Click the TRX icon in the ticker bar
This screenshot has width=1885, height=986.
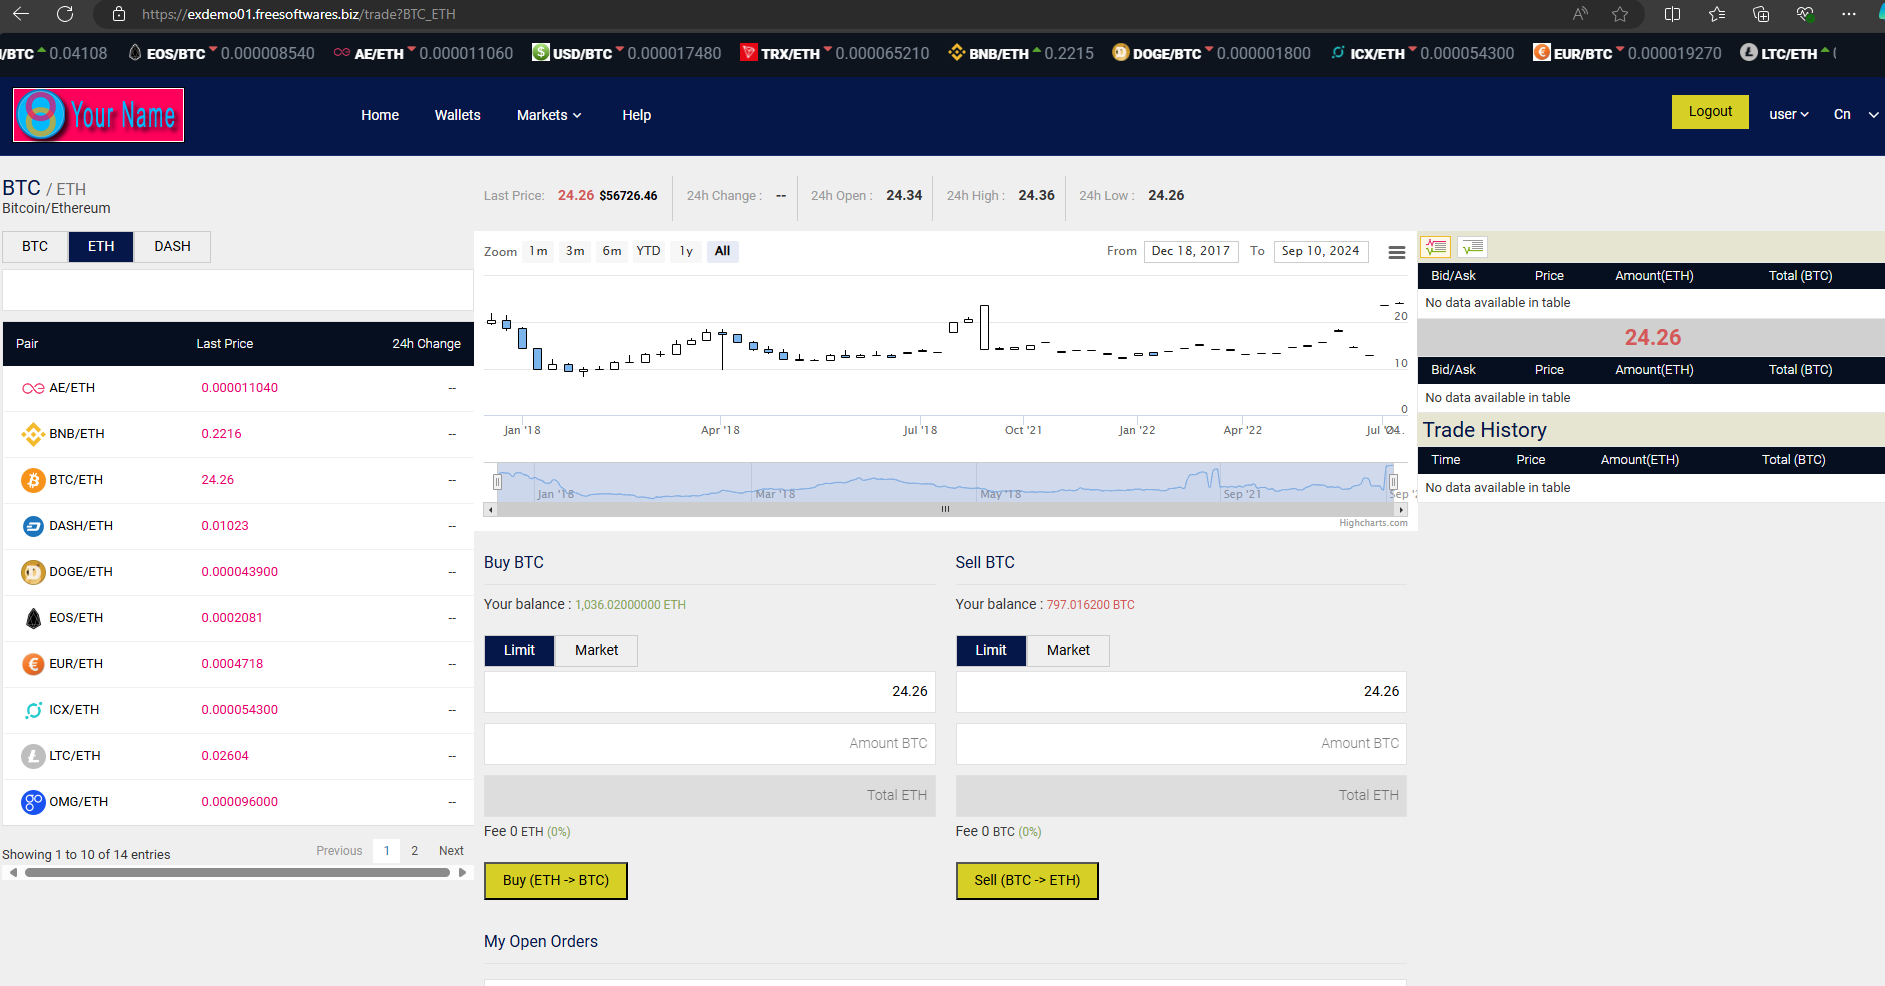click(749, 52)
